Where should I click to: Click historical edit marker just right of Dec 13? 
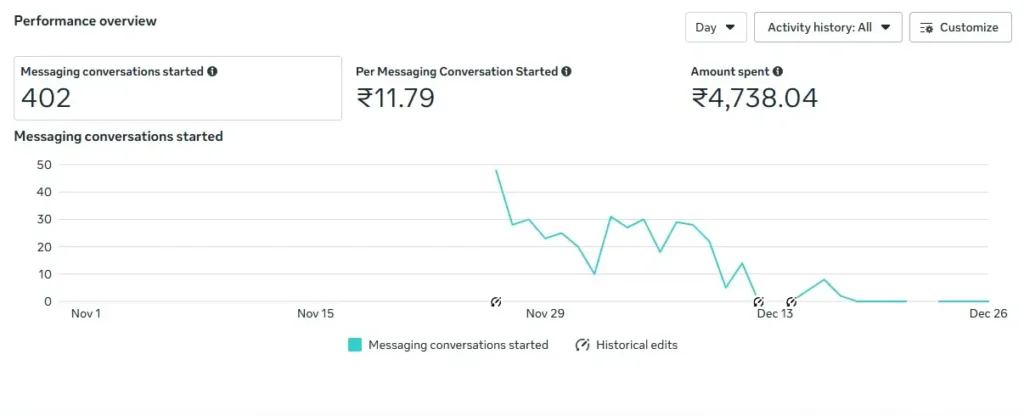pos(791,302)
